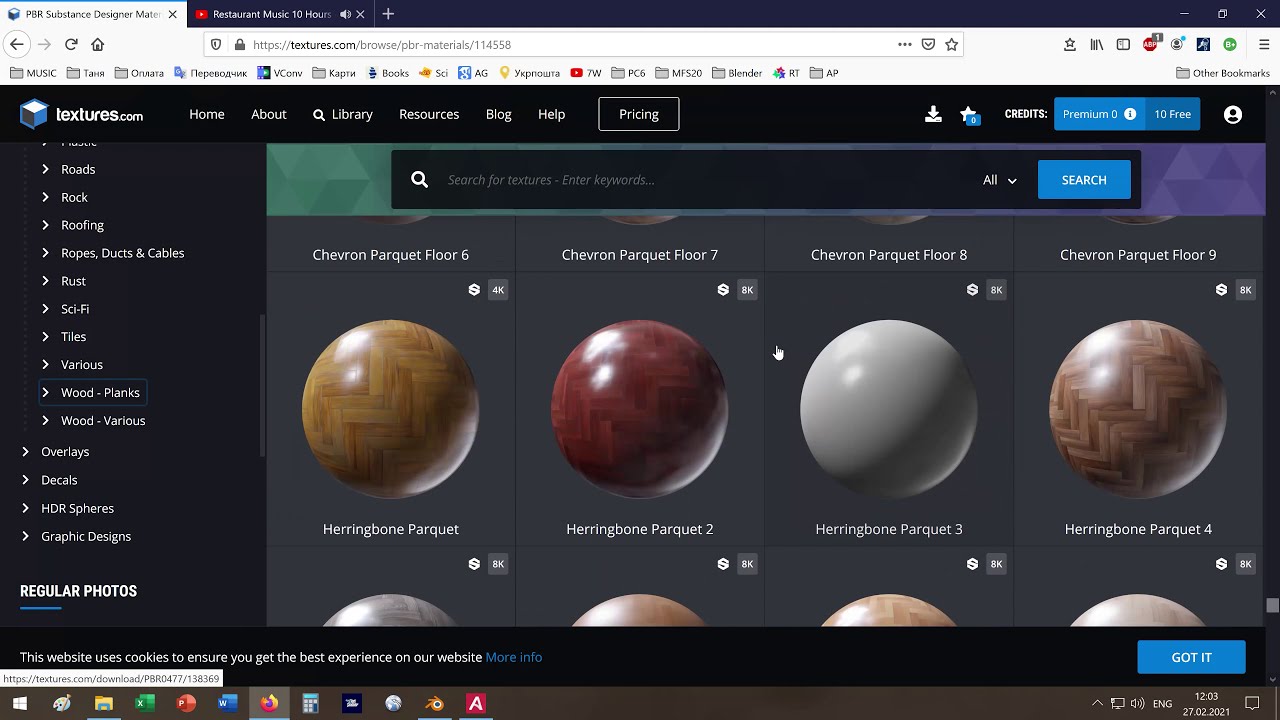The width and height of the screenshot is (1280, 720).
Task: Open the More info cookie link
Action: 514,657
